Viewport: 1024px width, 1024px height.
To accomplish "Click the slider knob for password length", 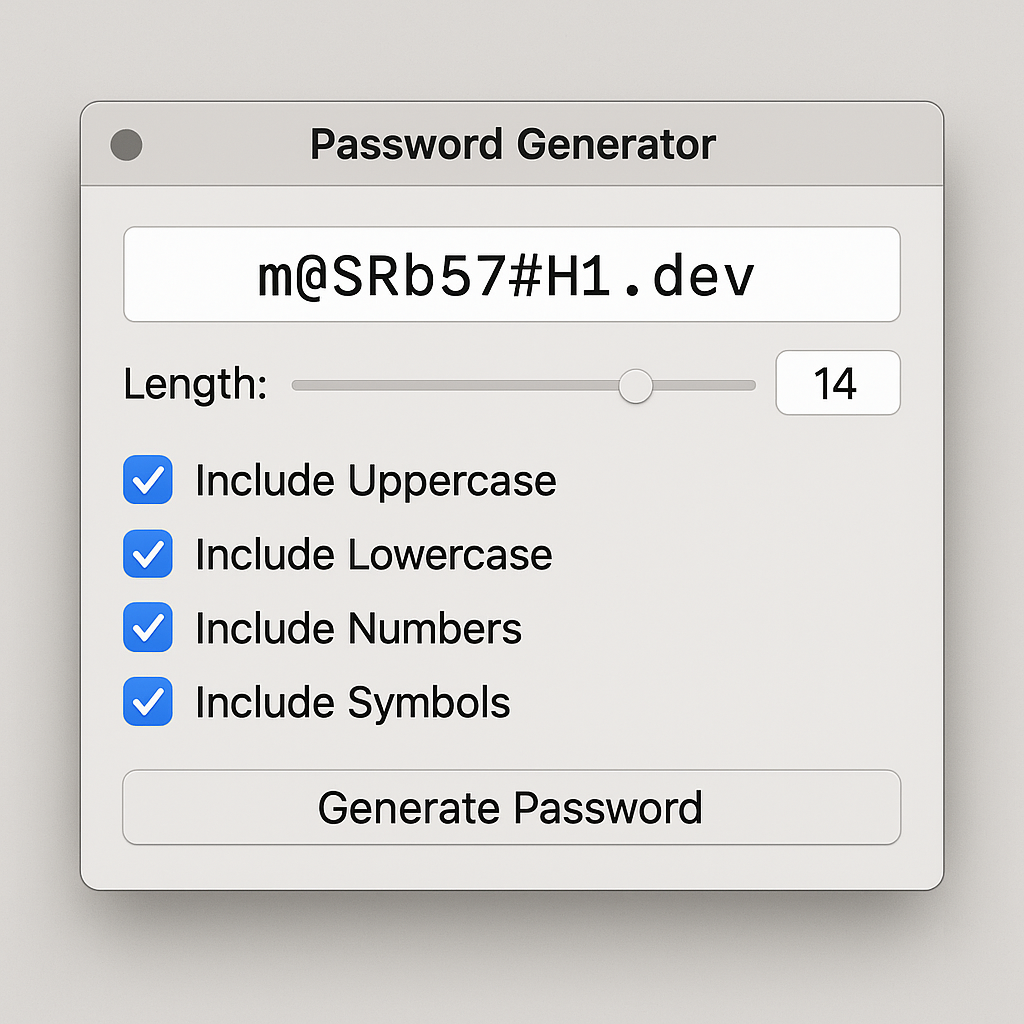I will coord(637,386).
